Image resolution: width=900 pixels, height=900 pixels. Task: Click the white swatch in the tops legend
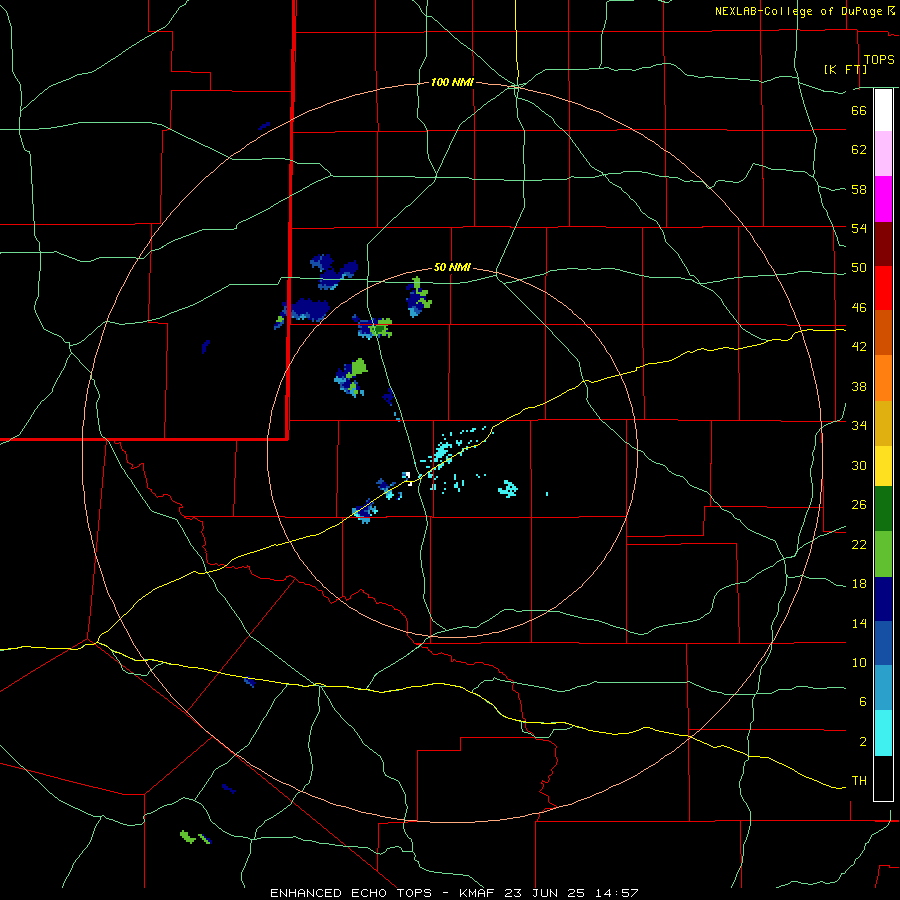[x=883, y=110]
